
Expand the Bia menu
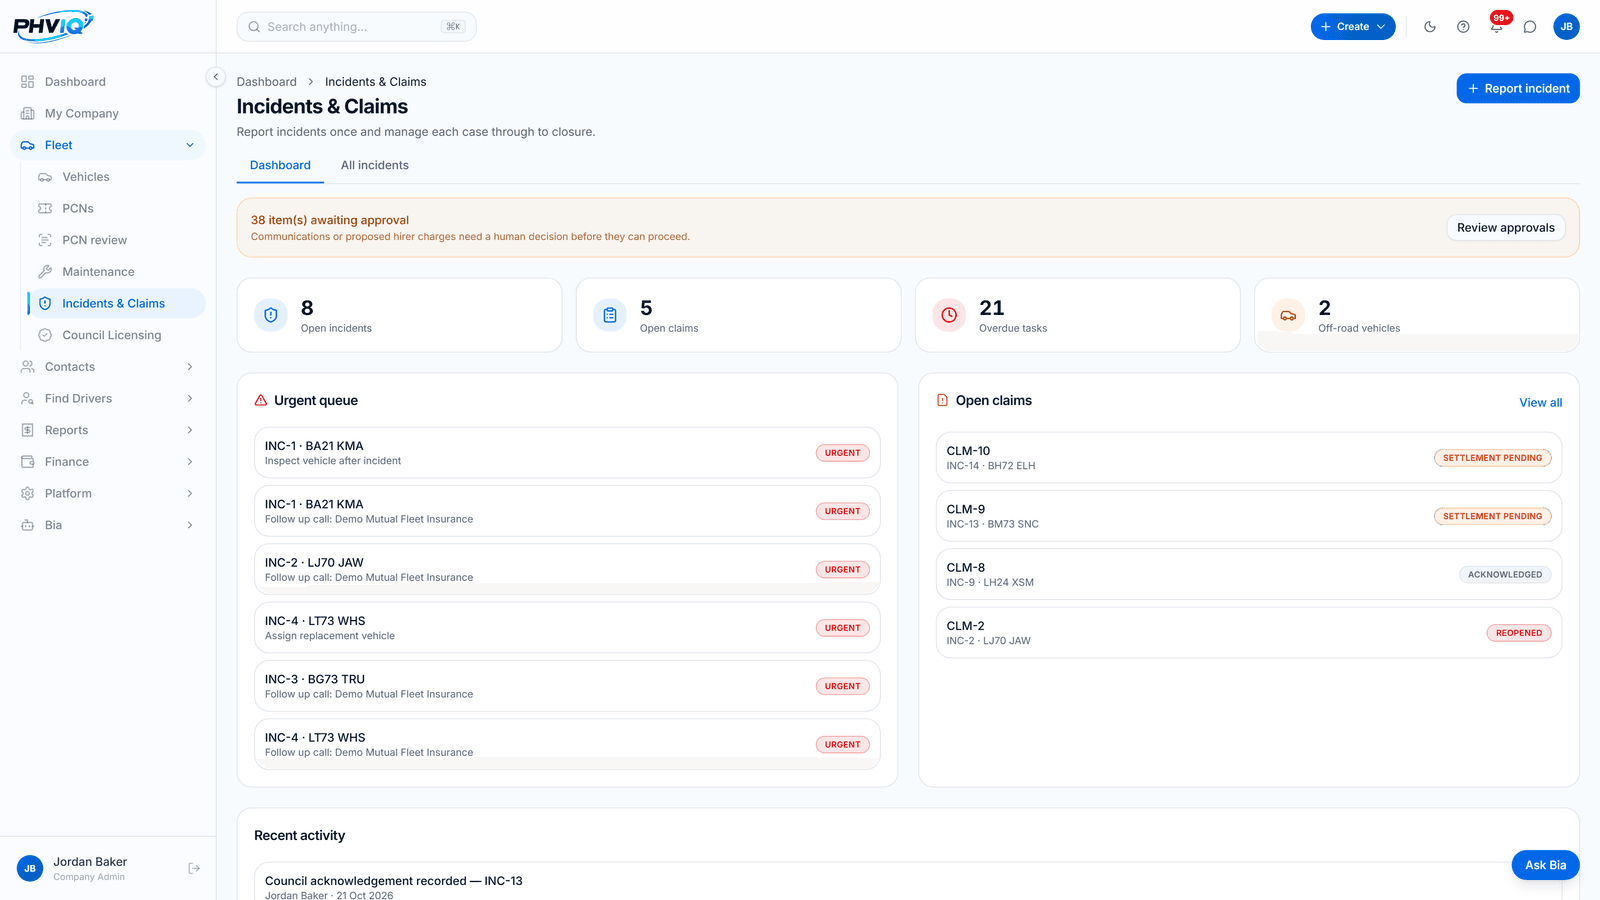[108, 525]
